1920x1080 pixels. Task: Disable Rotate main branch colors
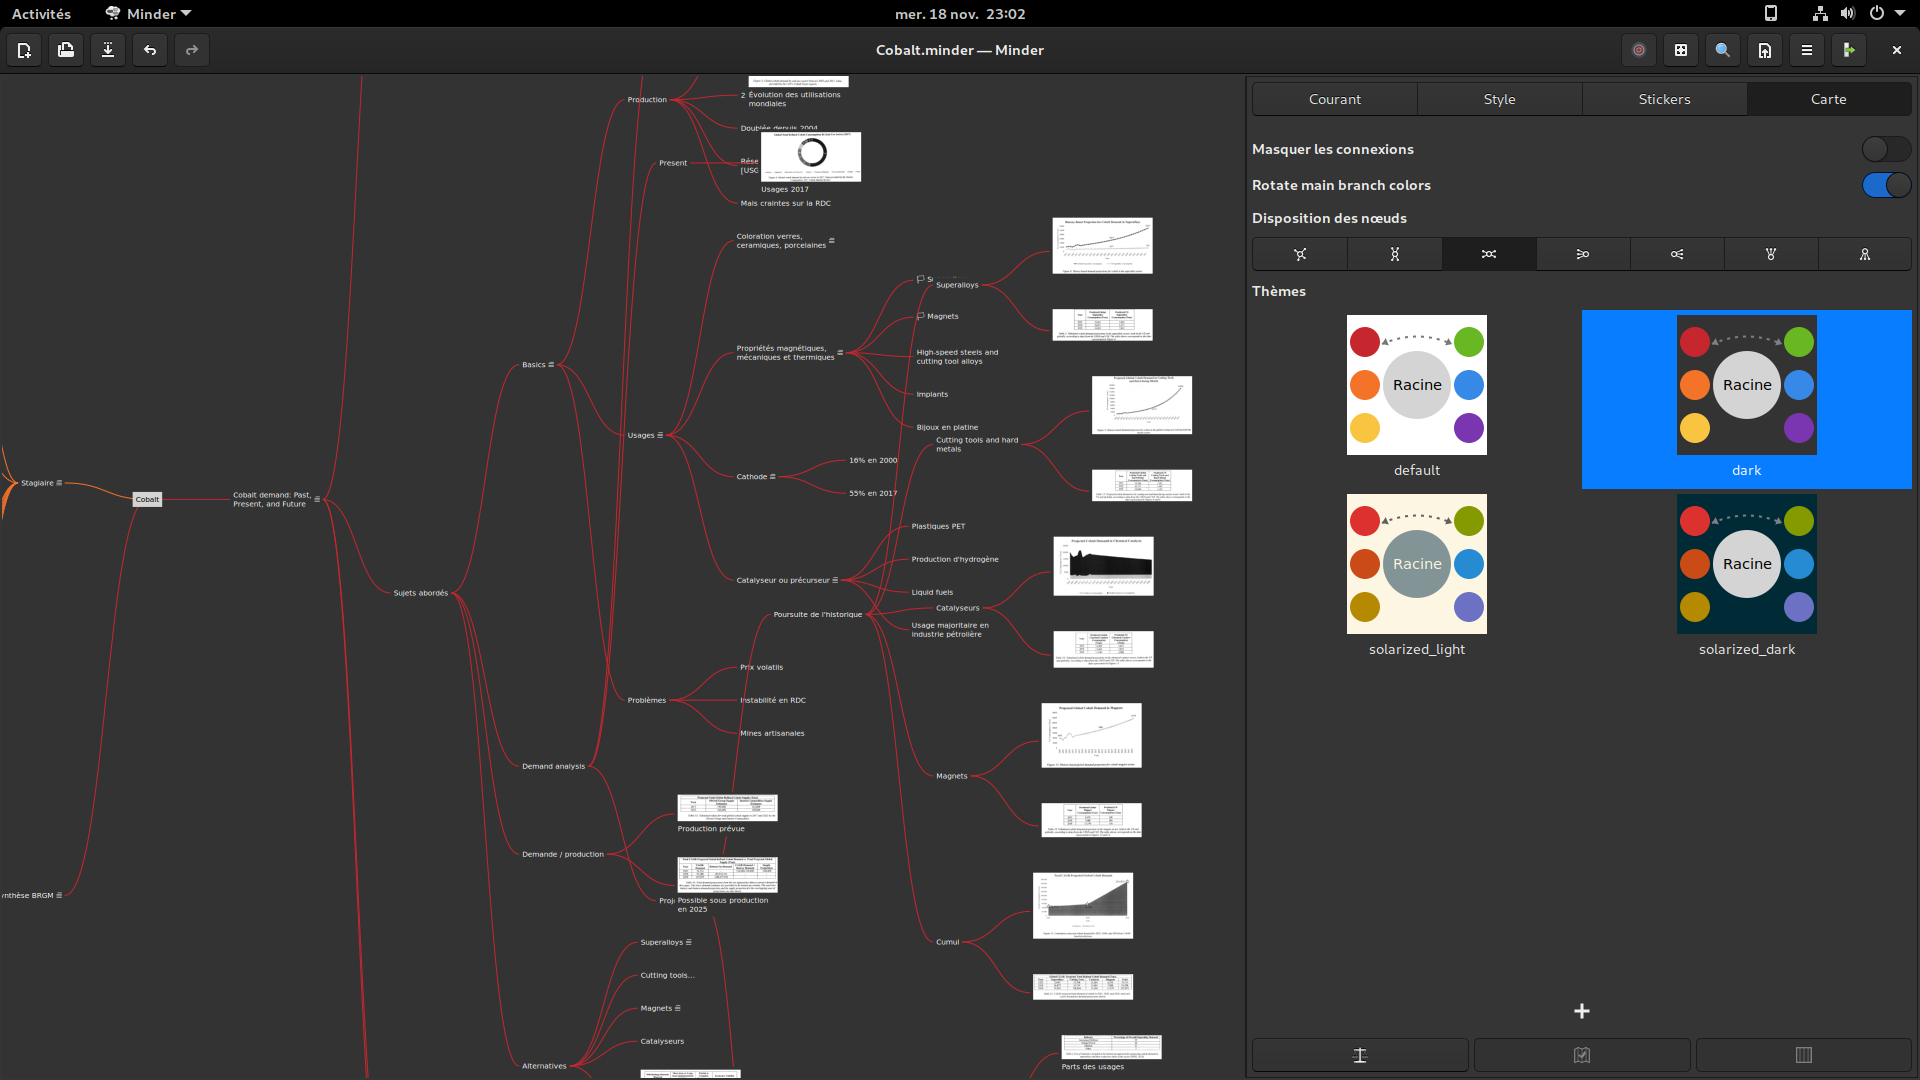(x=1886, y=185)
